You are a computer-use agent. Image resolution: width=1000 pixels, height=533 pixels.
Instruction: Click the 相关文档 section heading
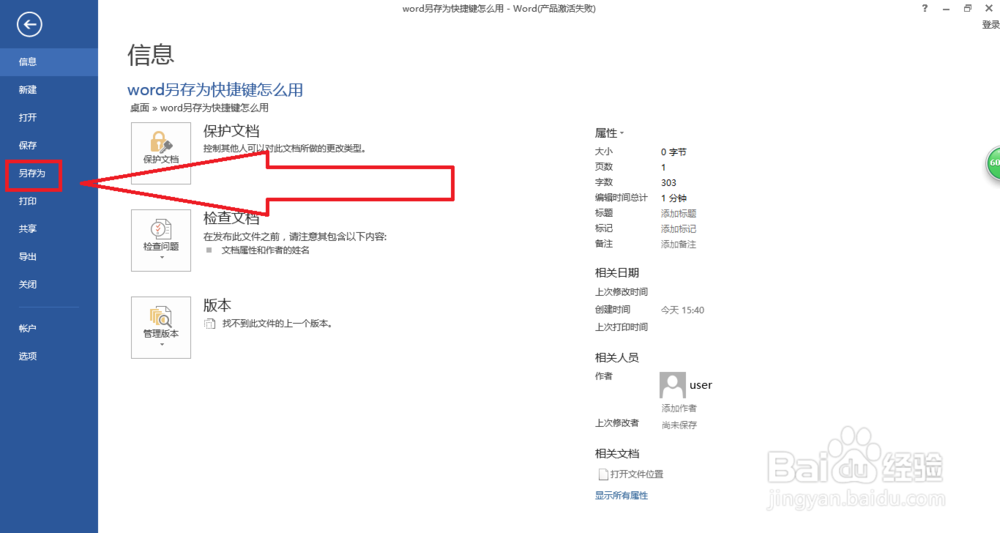coord(617,454)
